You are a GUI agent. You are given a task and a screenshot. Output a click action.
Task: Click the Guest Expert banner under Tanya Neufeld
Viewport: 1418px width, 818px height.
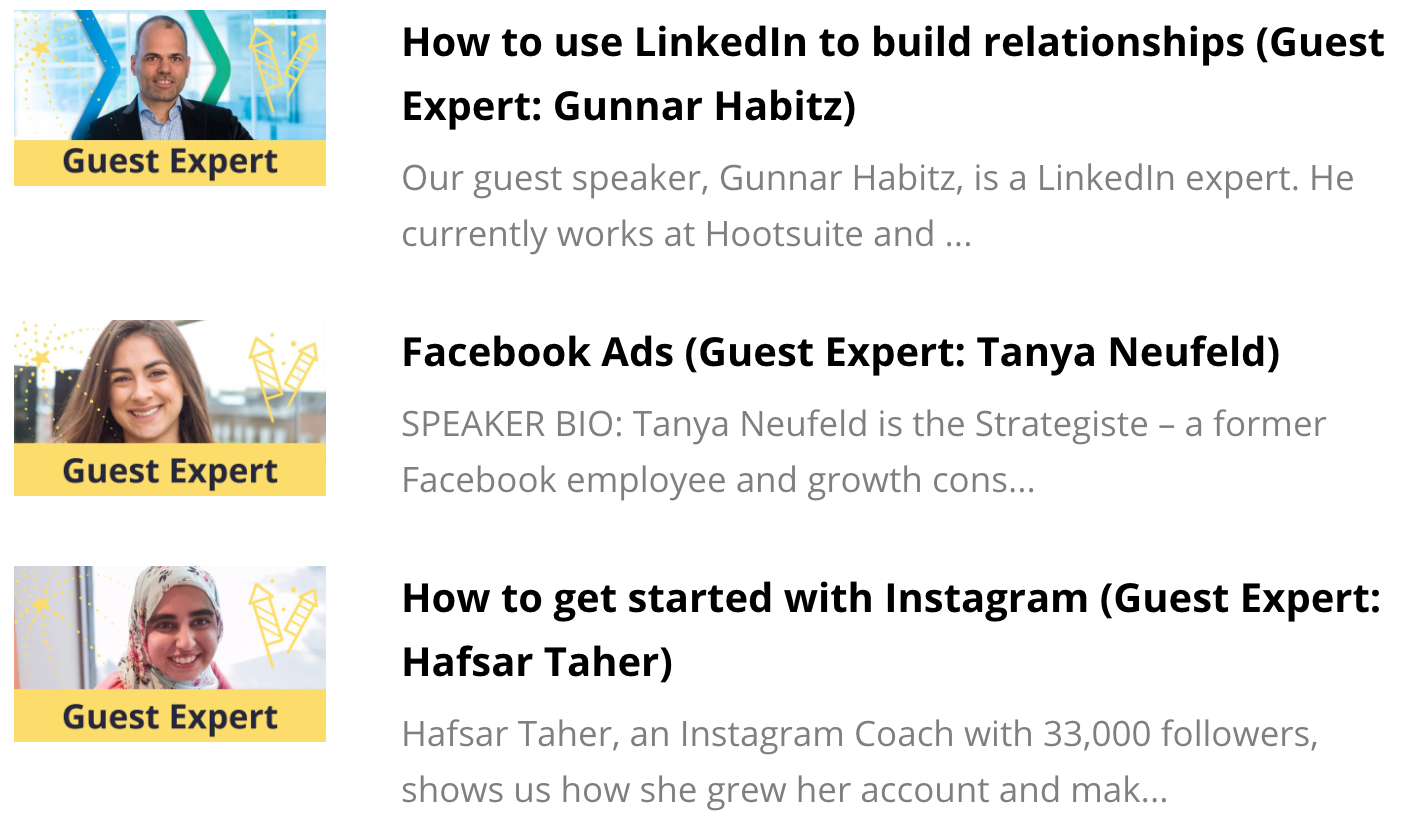coord(170,471)
